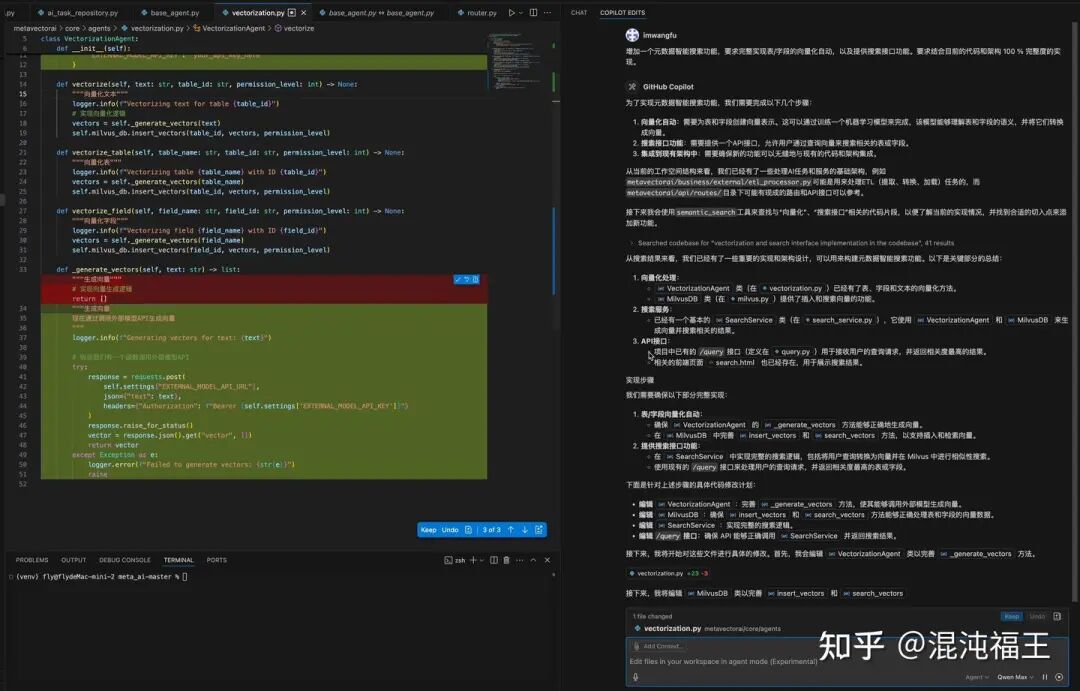Viewport: 1080px width, 691px height.
Task: Open the Agent mode dropdown
Action: (x=977, y=677)
